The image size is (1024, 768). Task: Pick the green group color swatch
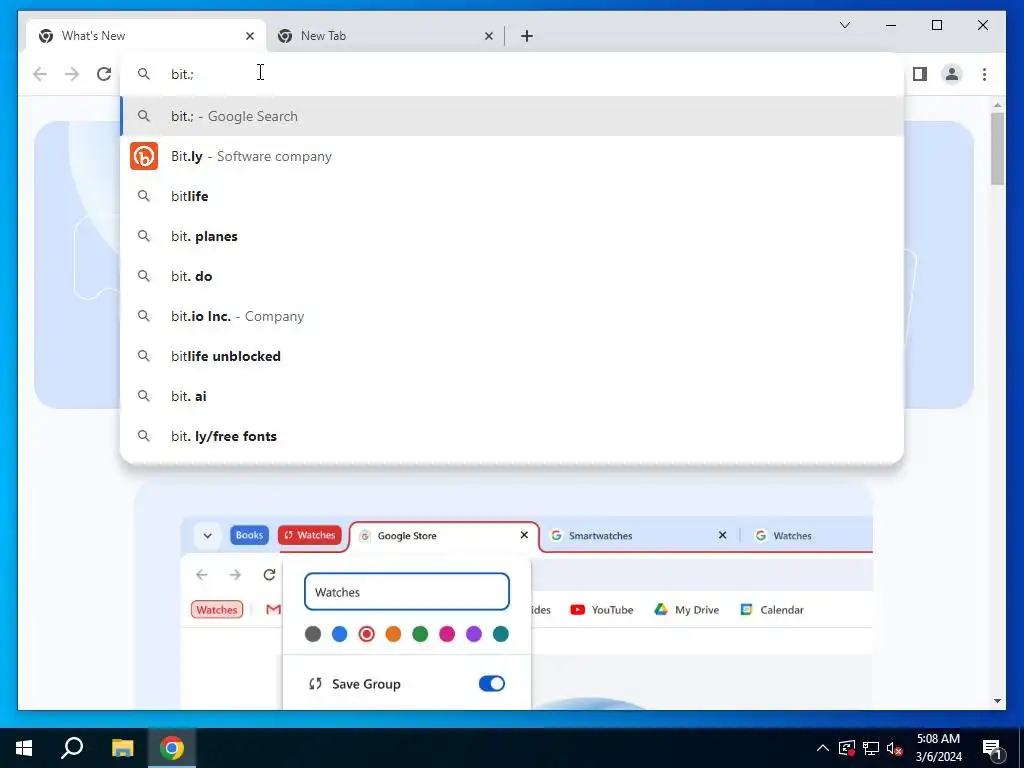pos(420,633)
